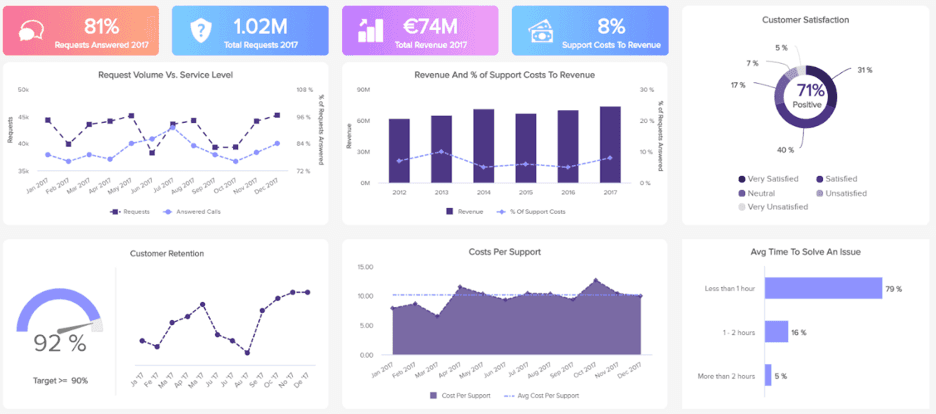Screen dimensions: 936x414
Task: Click the Neutral legend color dot
Action: [742, 193]
